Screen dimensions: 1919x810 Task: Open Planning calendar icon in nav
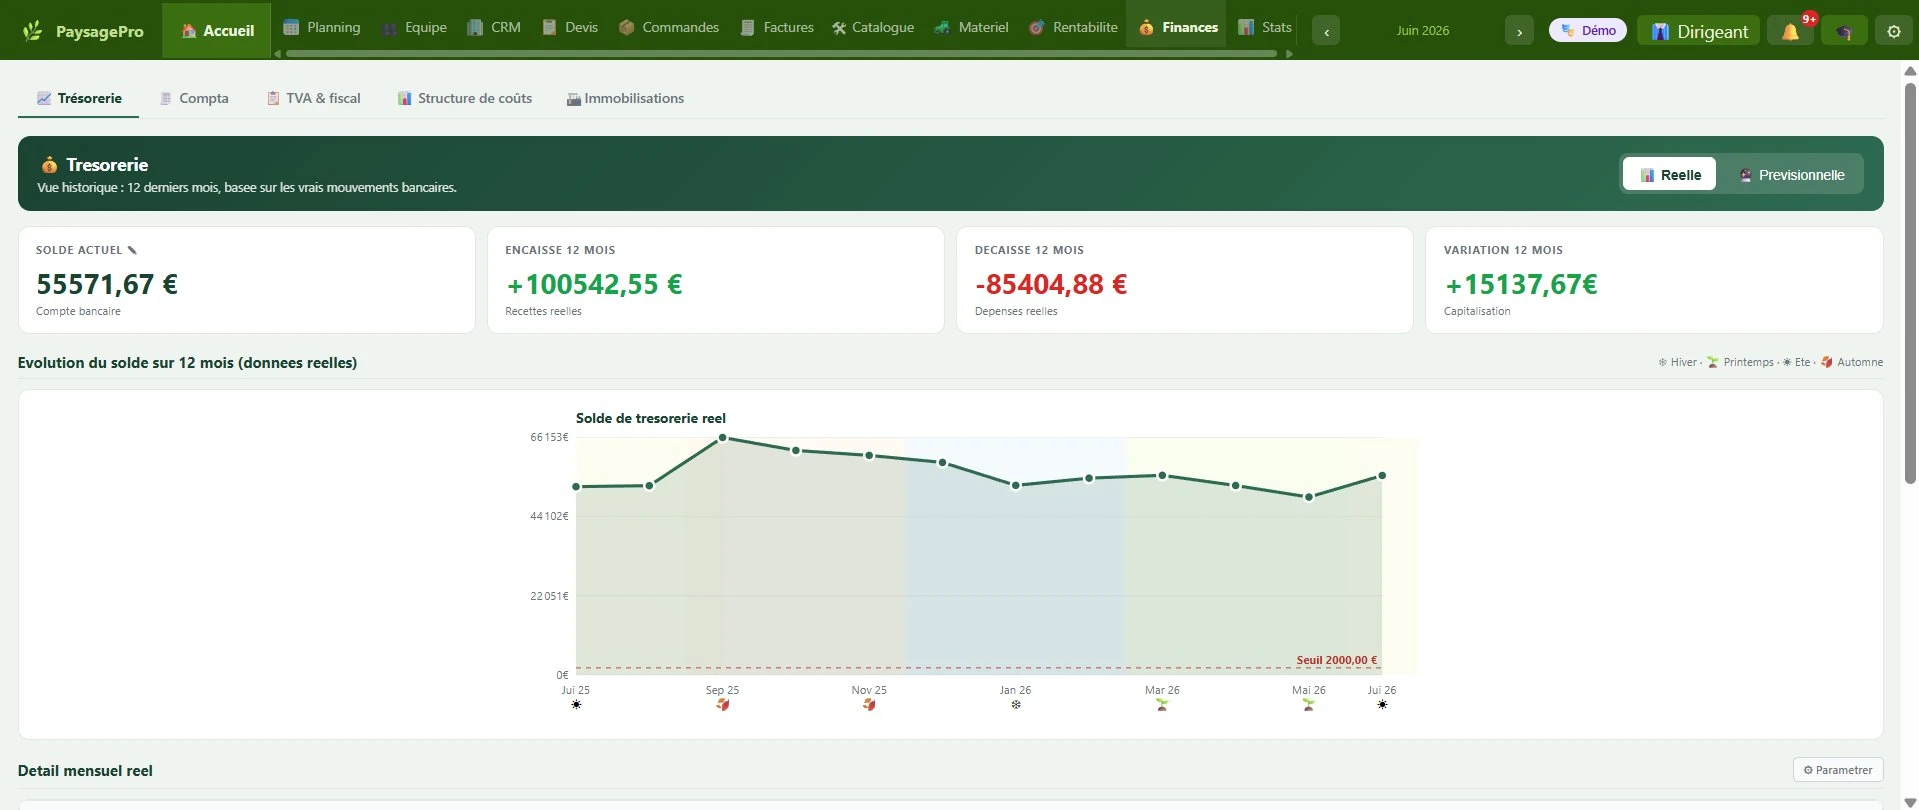(x=291, y=27)
